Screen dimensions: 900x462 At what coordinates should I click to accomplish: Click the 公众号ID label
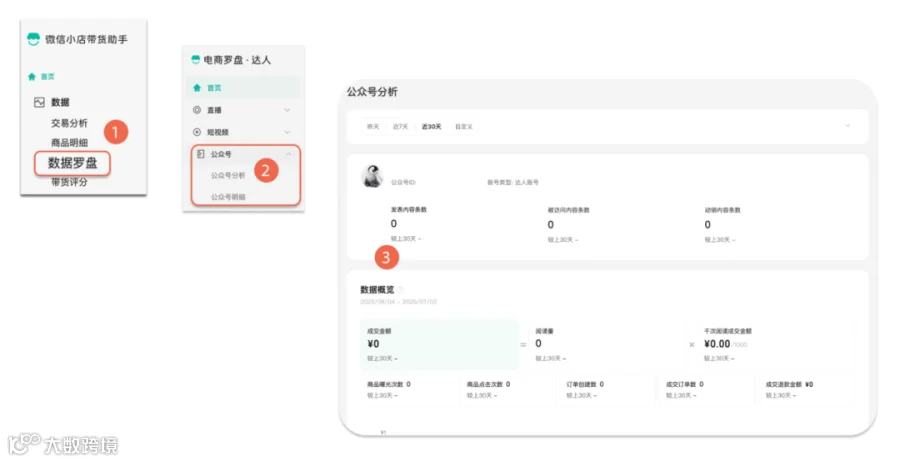404,183
